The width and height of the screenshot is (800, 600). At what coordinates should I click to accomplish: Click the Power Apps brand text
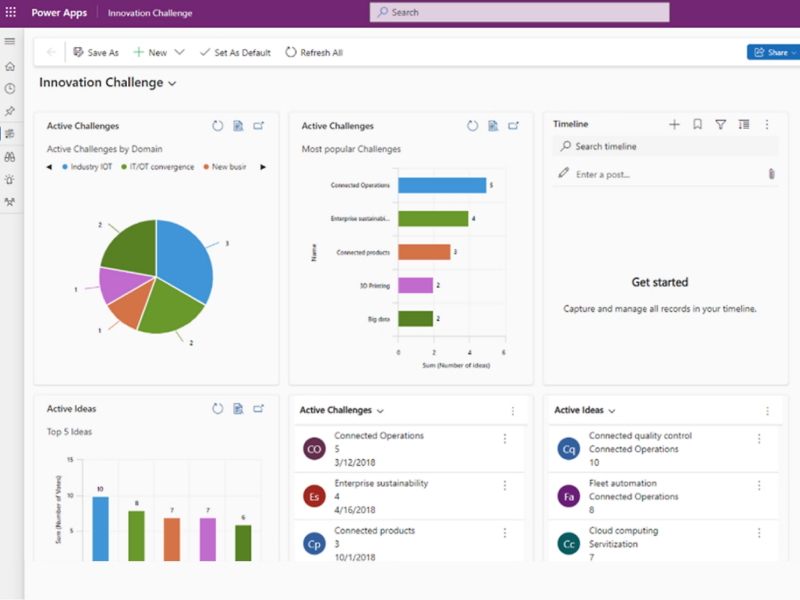(x=59, y=12)
